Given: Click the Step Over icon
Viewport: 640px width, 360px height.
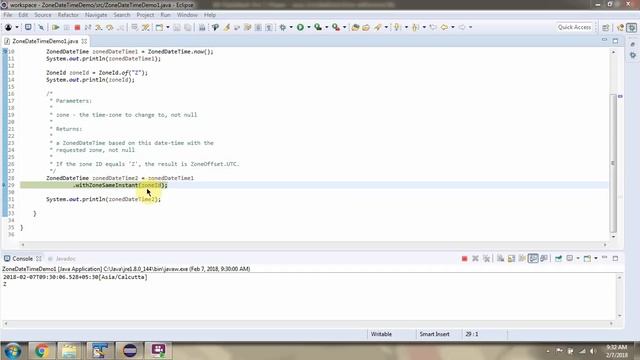Looking at the screenshot, I should [x=110, y=27].
